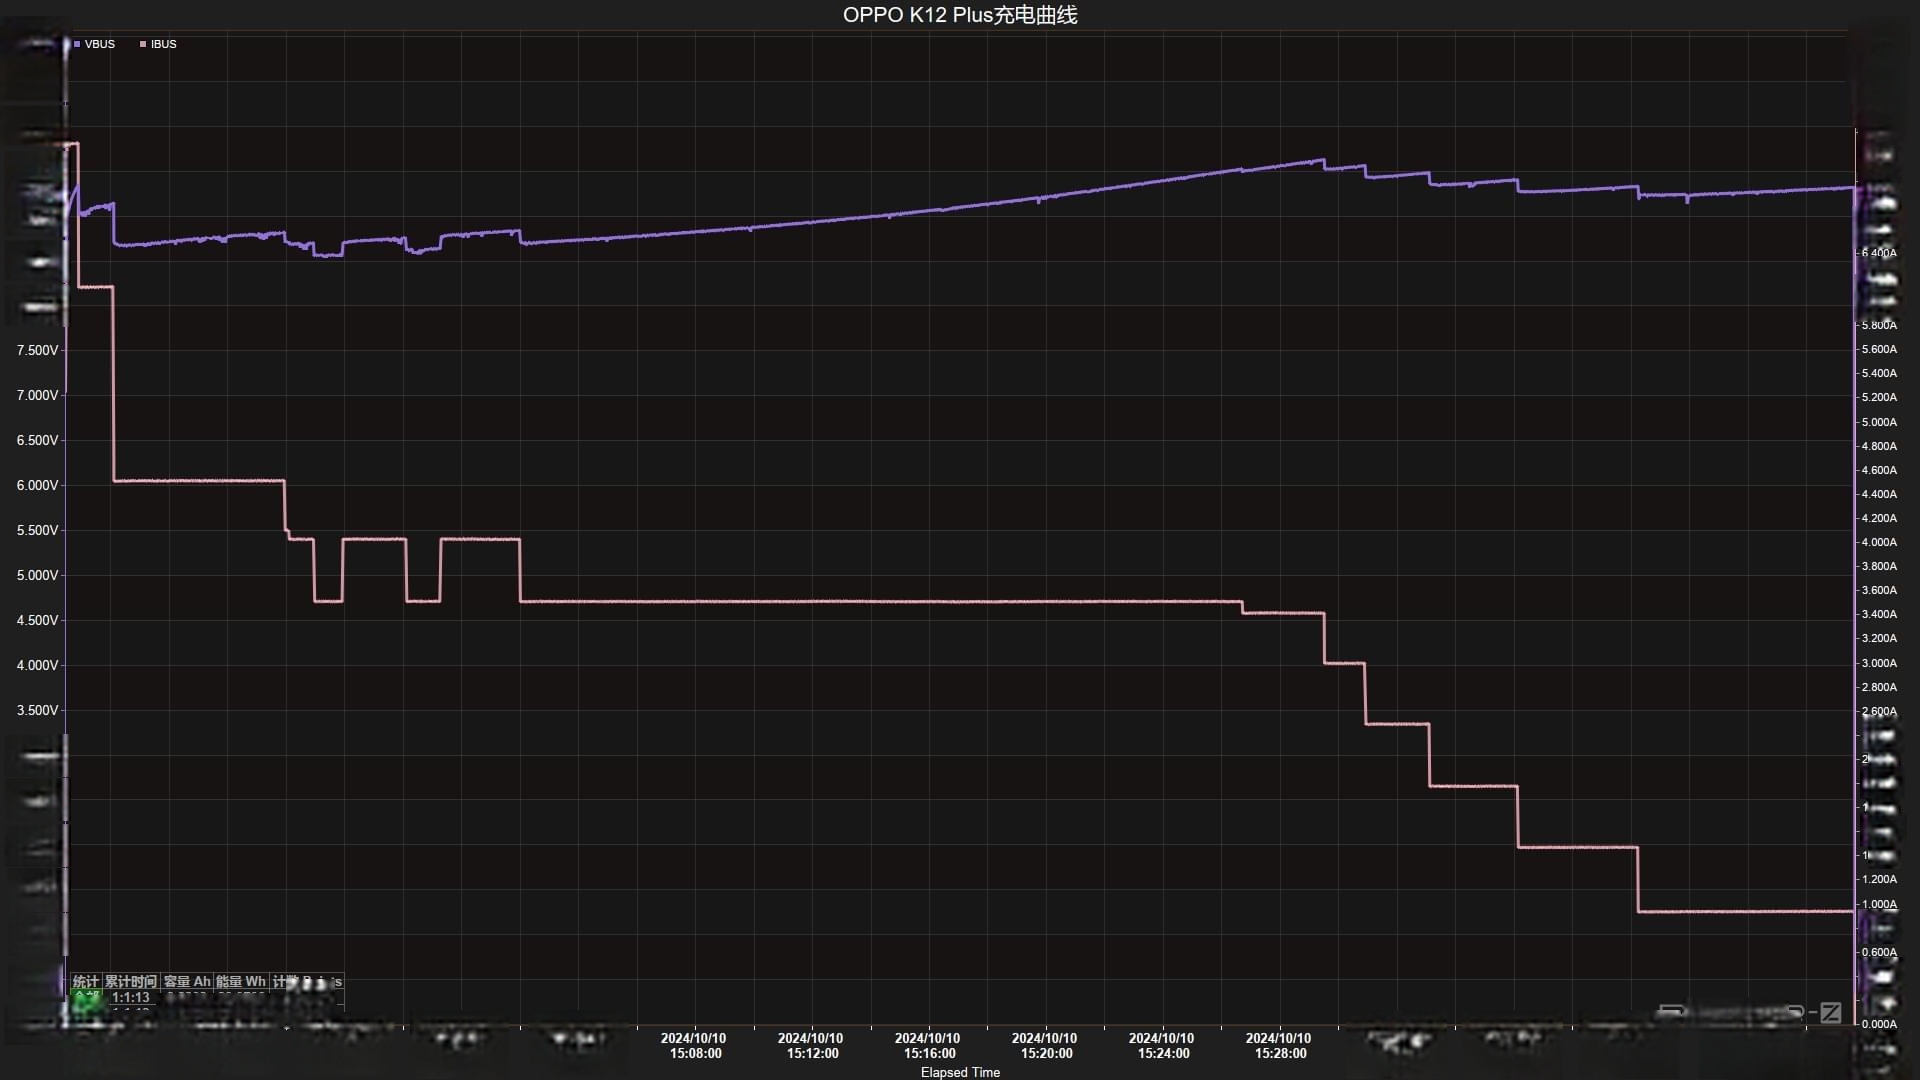Image resolution: width=1920 pixels, height=1080 pixels.
Task: Click the 5.500V voltage axis label
Action: point(38,530)
